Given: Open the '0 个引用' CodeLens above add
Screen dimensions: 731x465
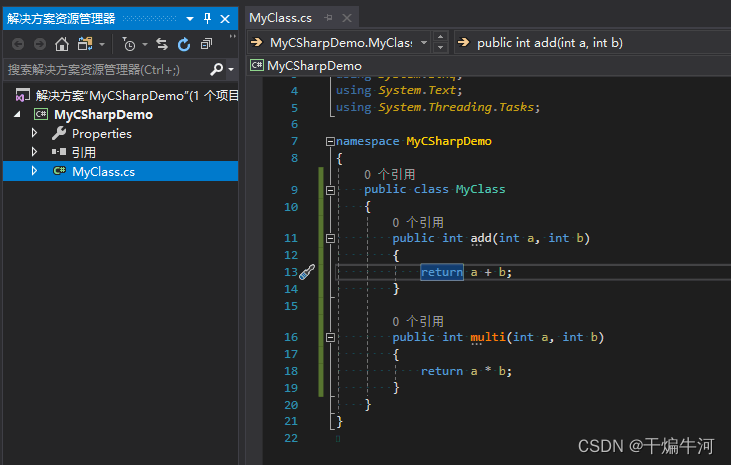Looking at the screenshot, I should tap(418, 222).
